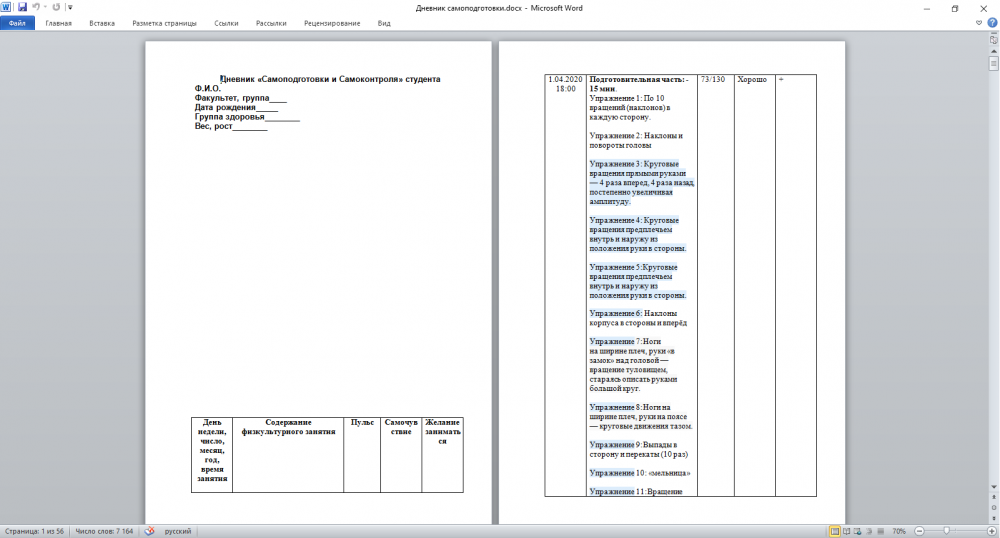Click the zoom out minus button
This screenshot has height=538, width=1000.
coord(919,531)
